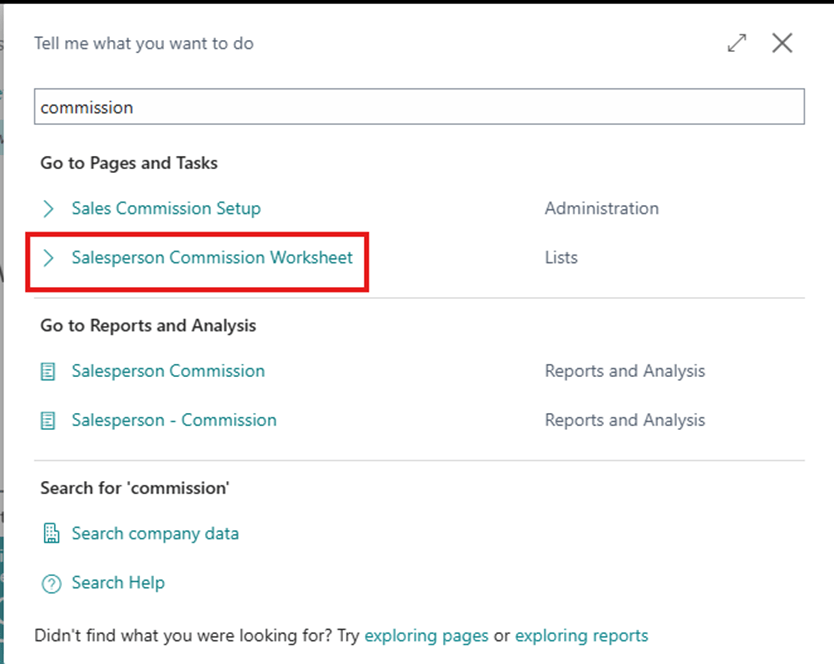Click the question mark help icon
Screen dimensions: 834x664
[50, 583]
